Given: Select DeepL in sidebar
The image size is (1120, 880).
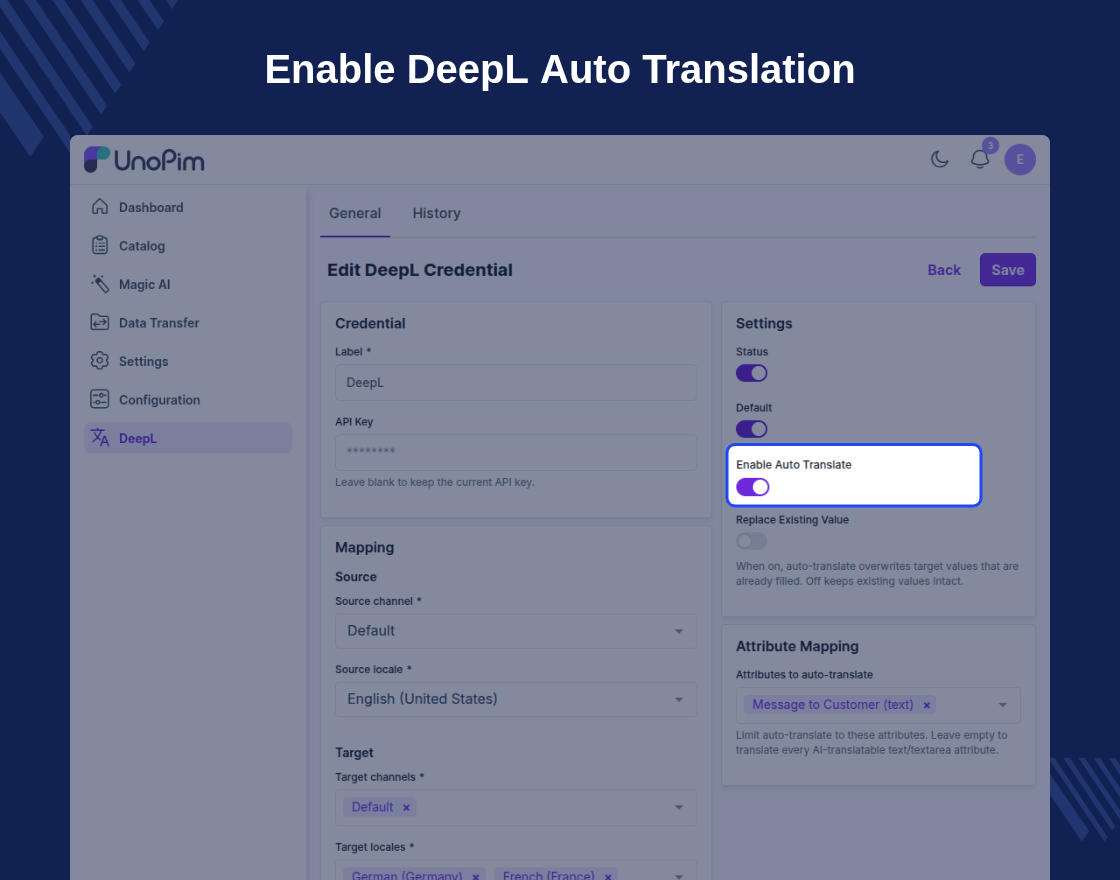Looking at the screenshot, I should [188, 438].
